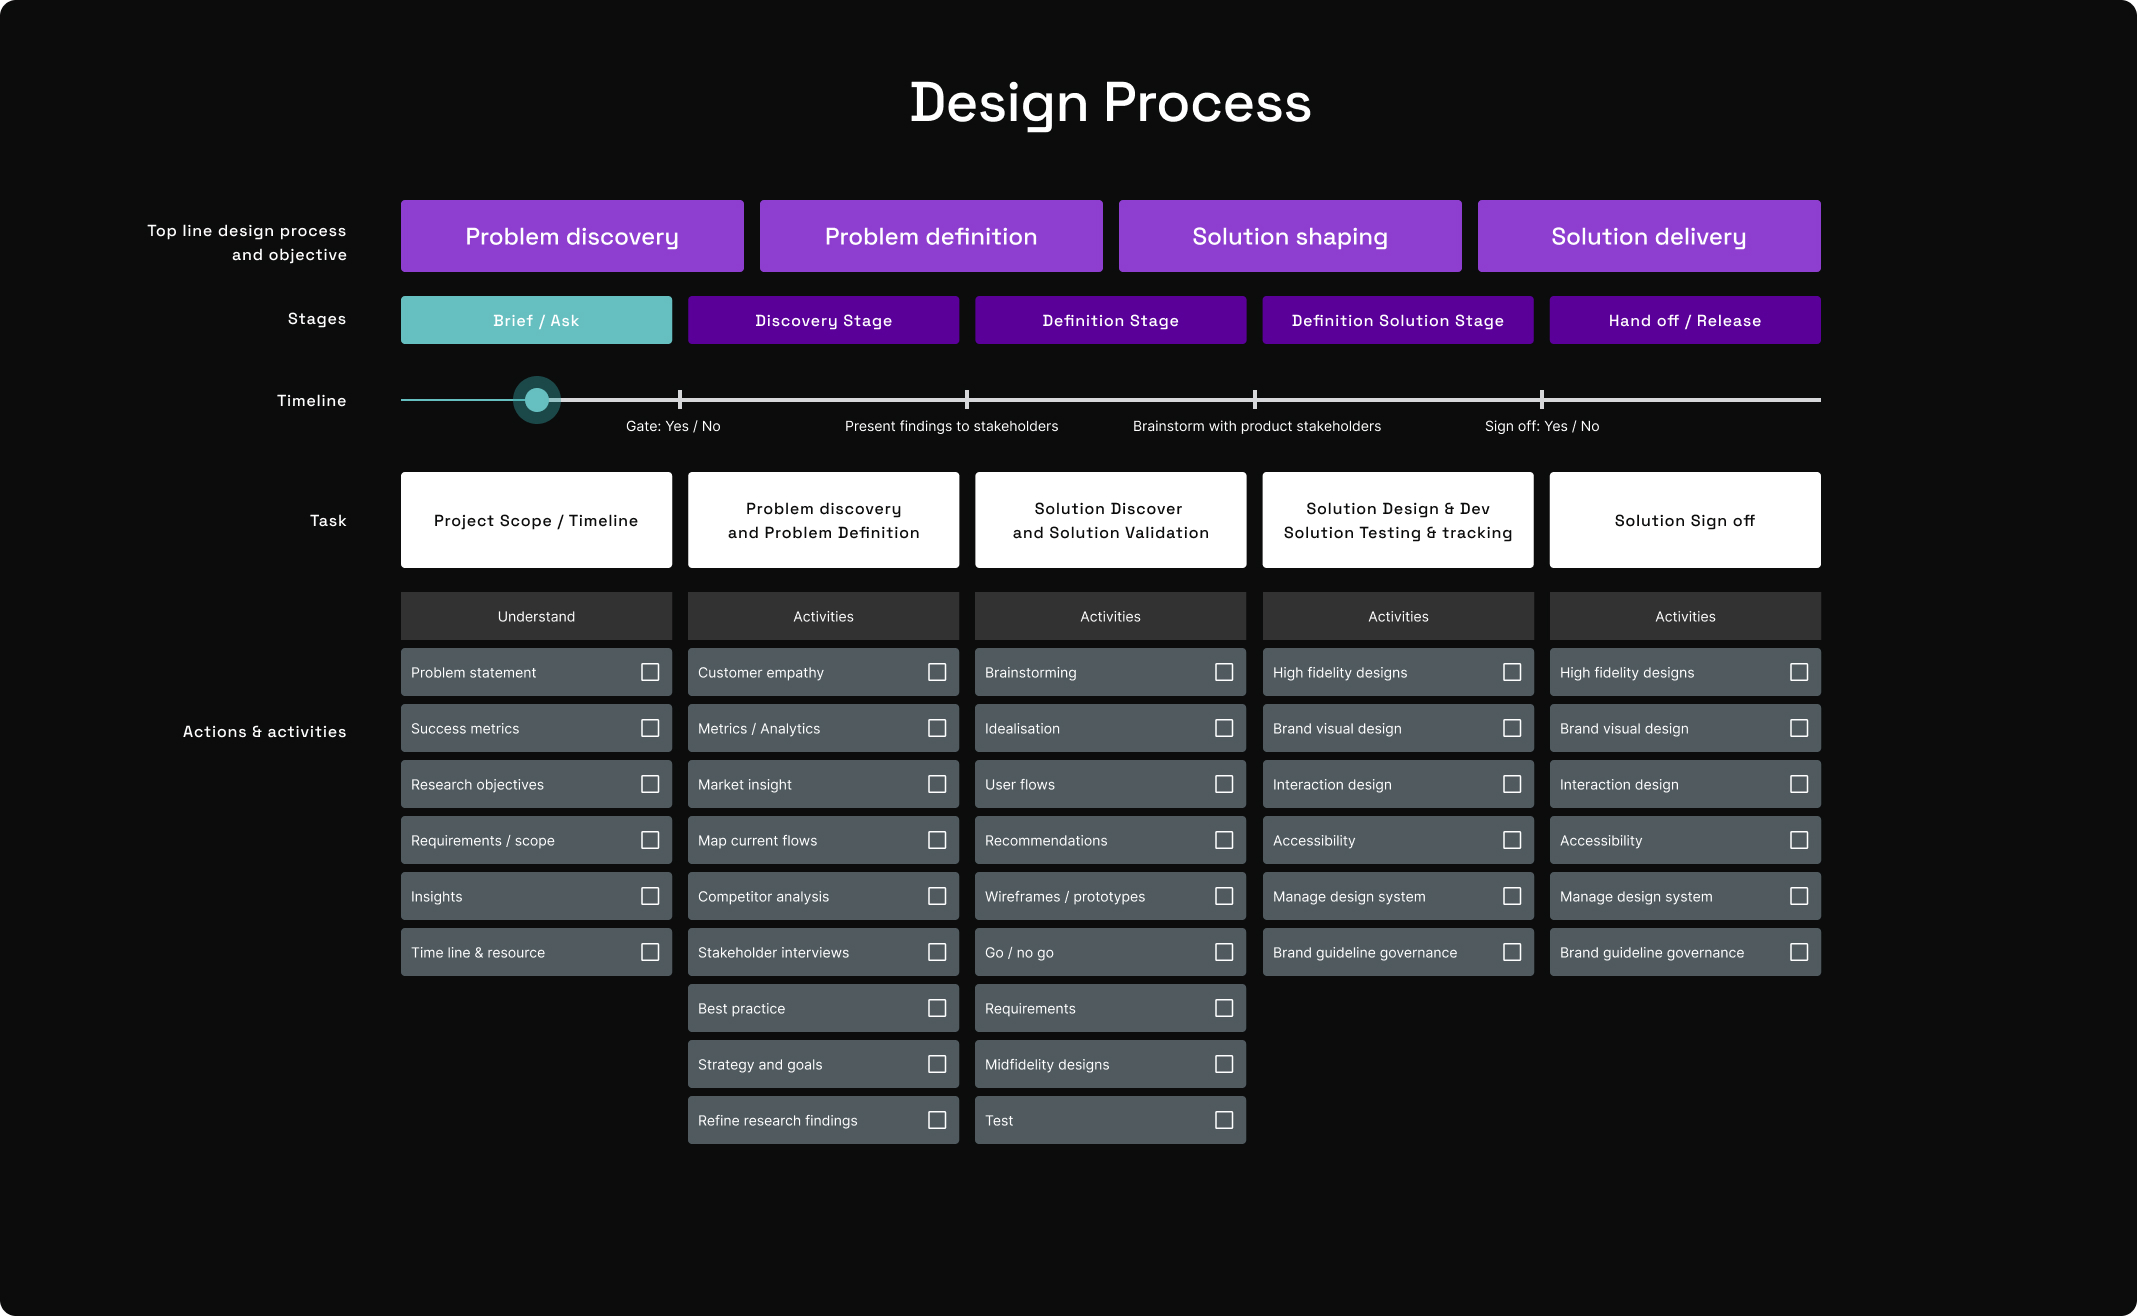Toggle the Requirements / scope checkbox
Screen dimensions: 2137x1316
(x=650, y=840)
